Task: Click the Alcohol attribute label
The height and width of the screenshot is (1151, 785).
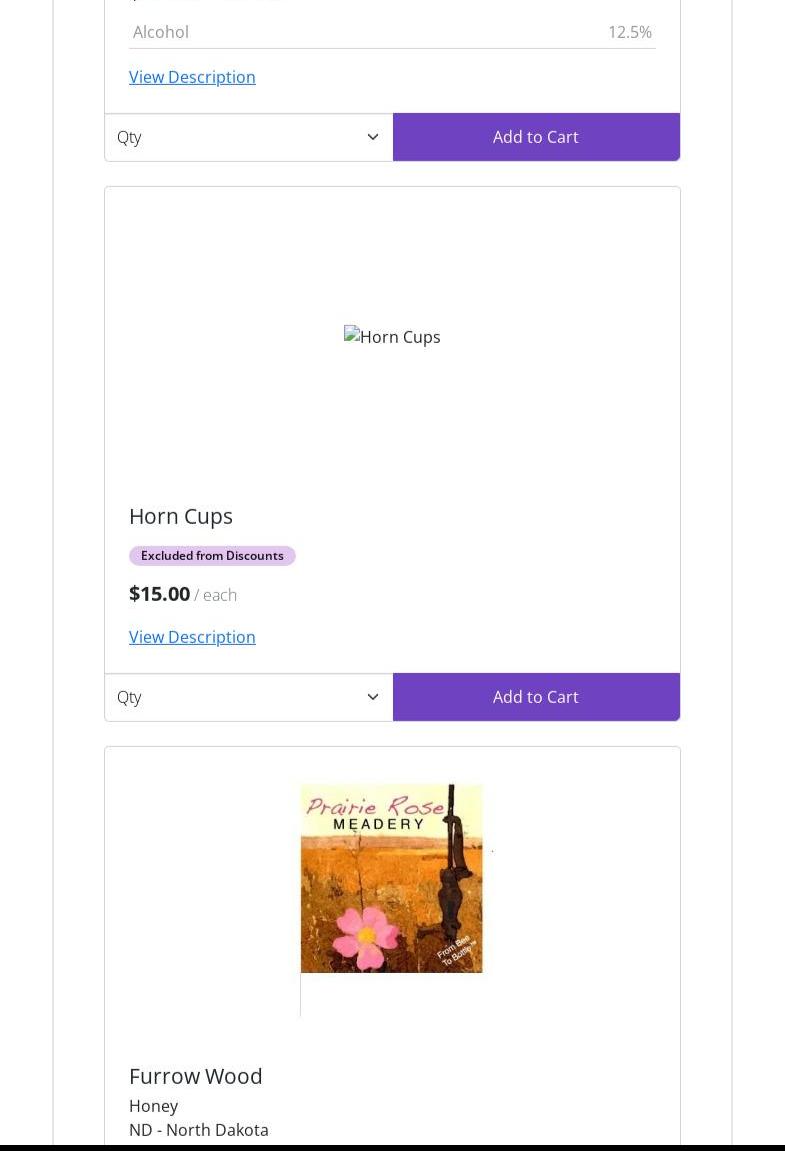Action: [x=161, y=32]
